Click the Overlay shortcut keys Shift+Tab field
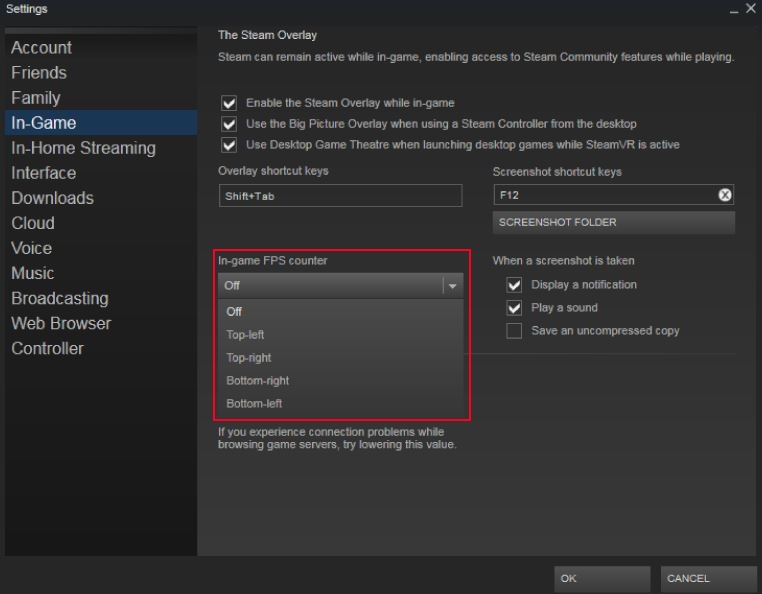This screenshot has width=762, height=594. click(340, 196)
